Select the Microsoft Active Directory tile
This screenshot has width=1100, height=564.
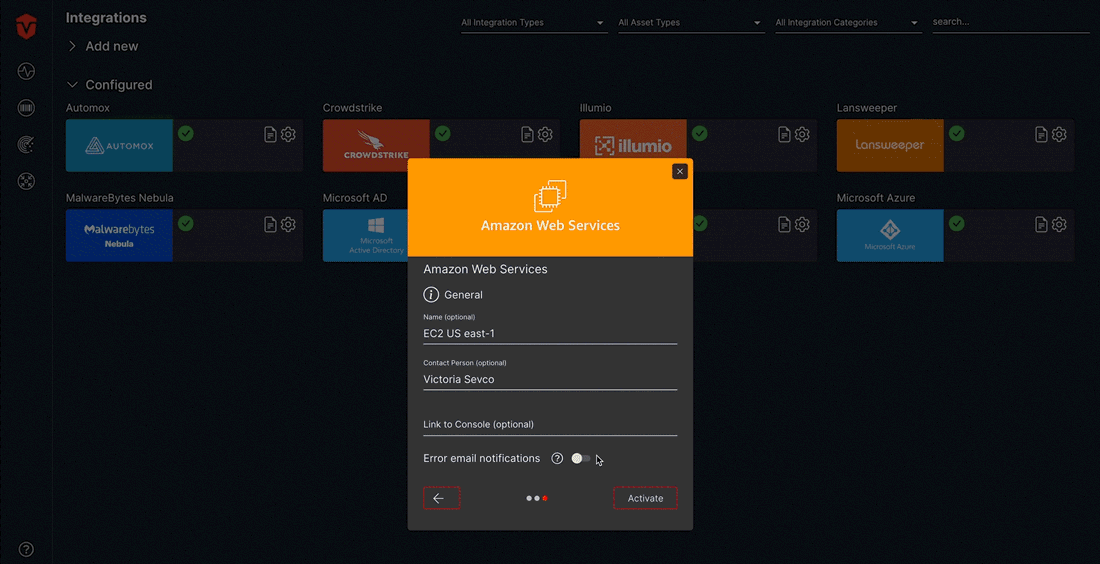point(365,236)
